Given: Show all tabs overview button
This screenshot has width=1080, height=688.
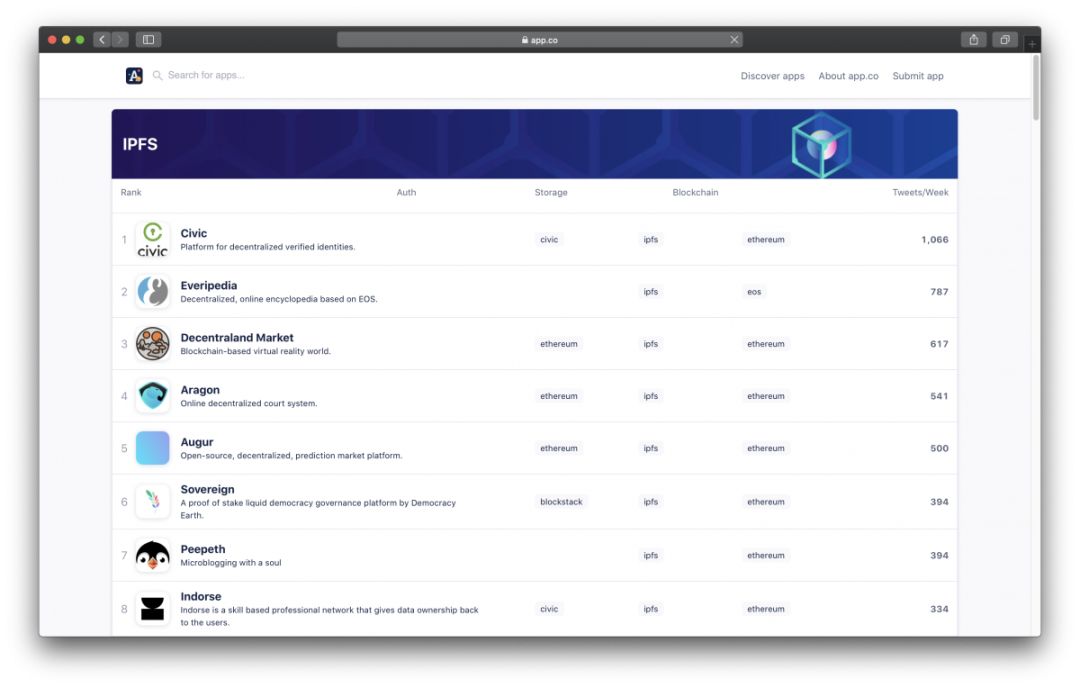Looking at the screenshot, I should (1005, 39).
